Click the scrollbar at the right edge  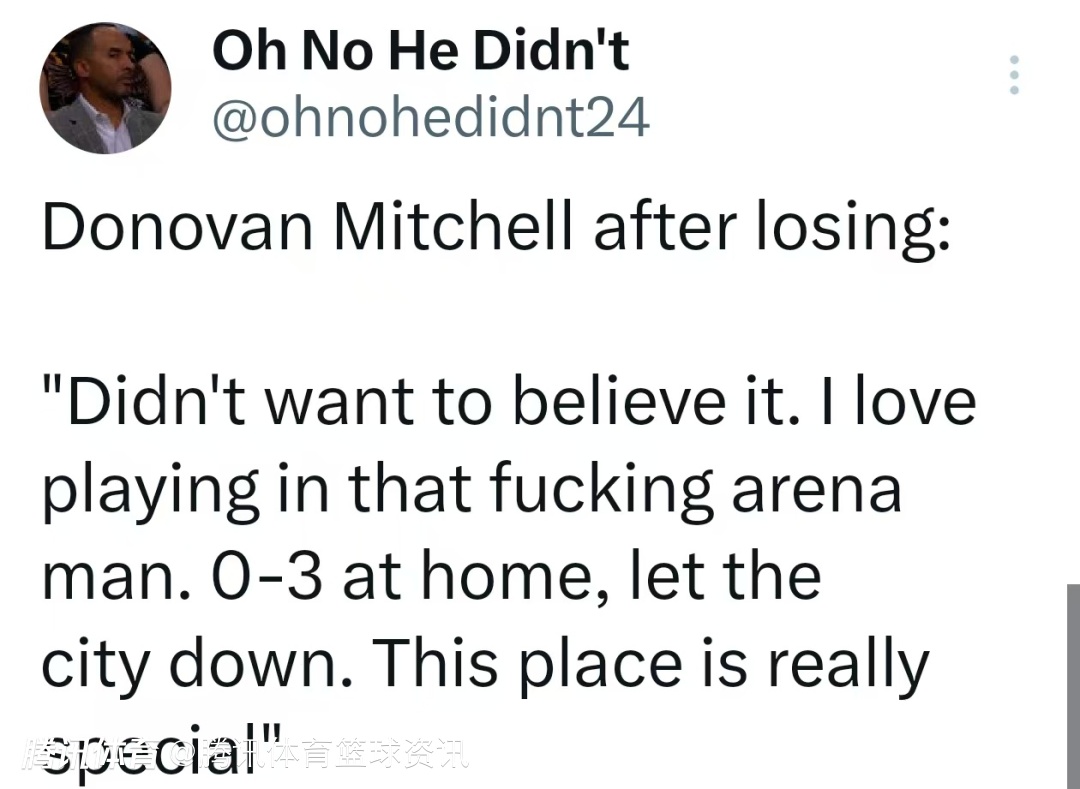pos(1073,686)
